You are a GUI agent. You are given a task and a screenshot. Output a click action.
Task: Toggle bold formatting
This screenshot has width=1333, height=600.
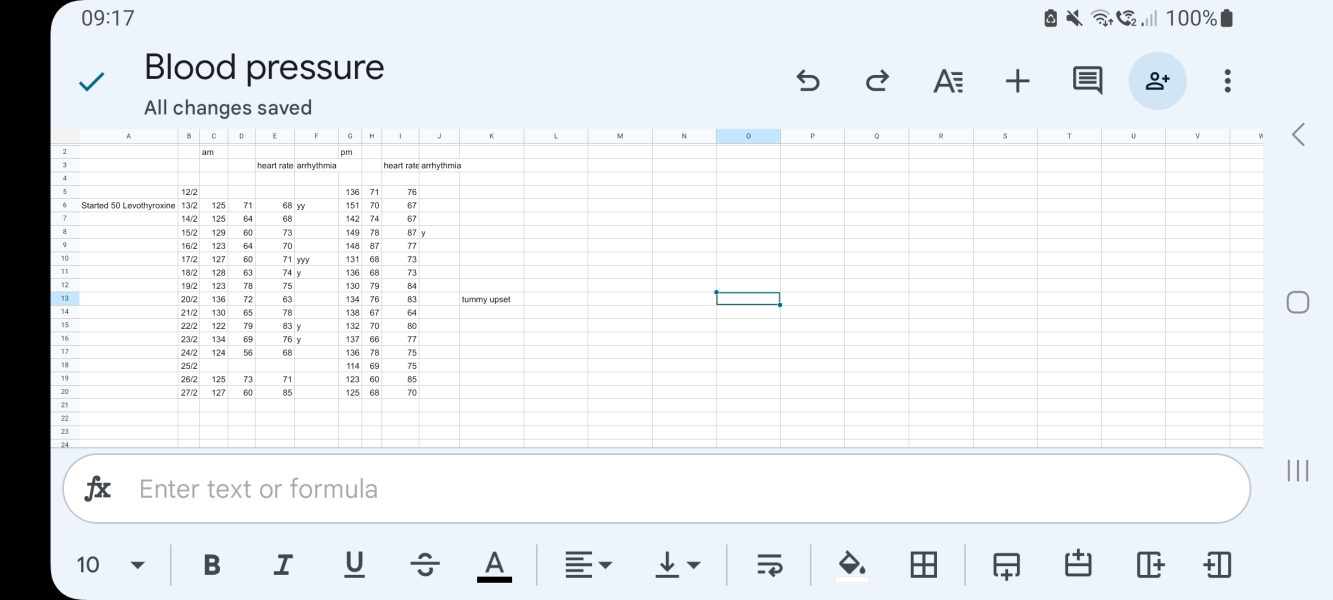coord(212,565)
